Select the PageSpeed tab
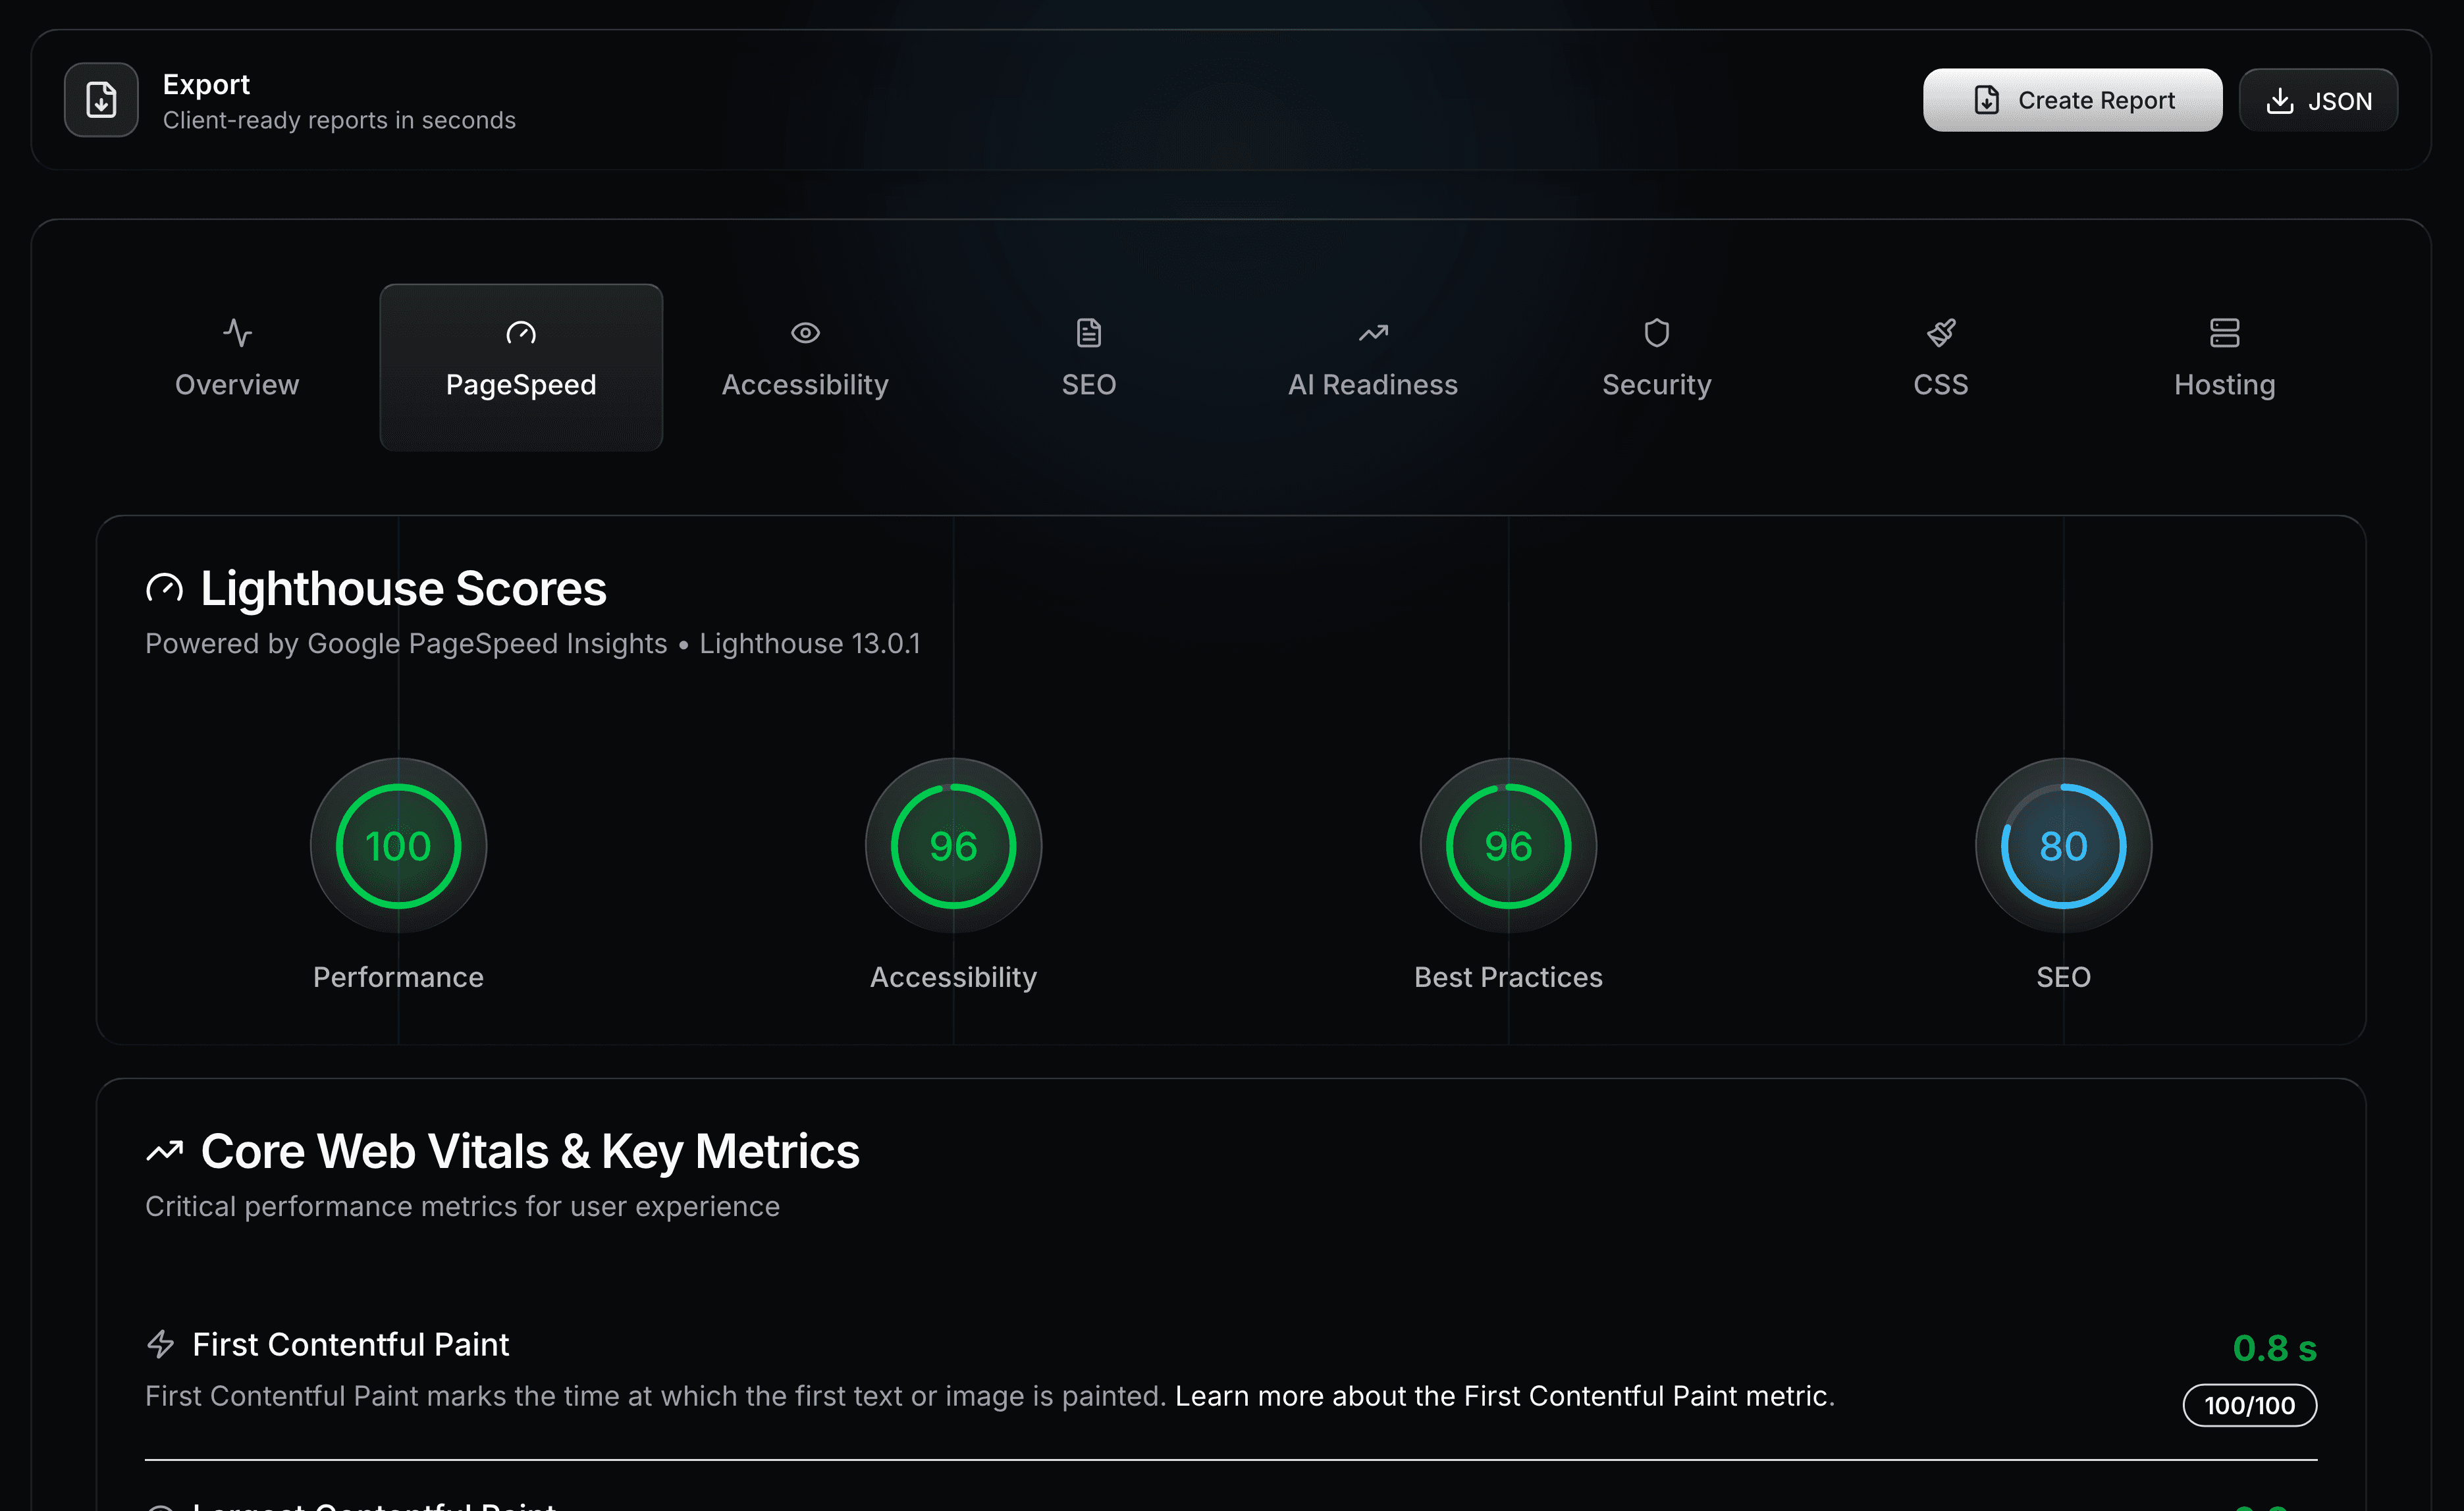This screenshot has width=2464, height=1511. (x=521, y=367)
